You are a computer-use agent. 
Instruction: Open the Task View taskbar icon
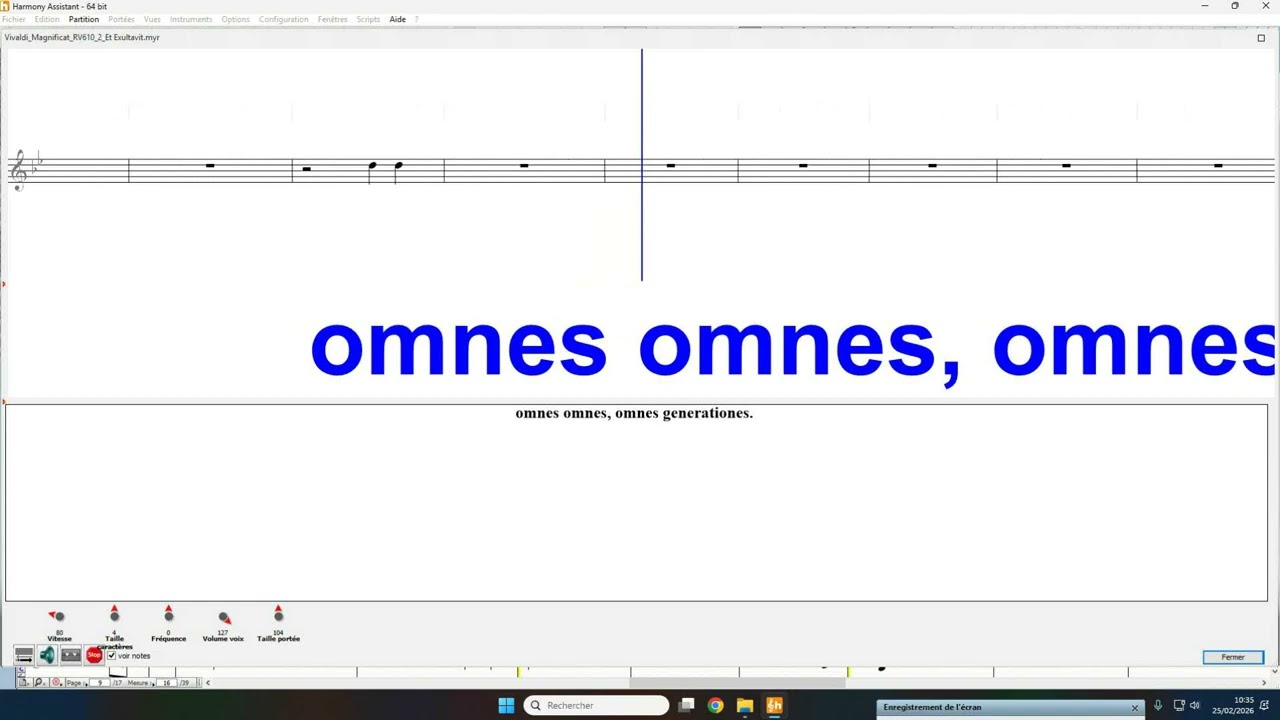click(x=686, y=705)
